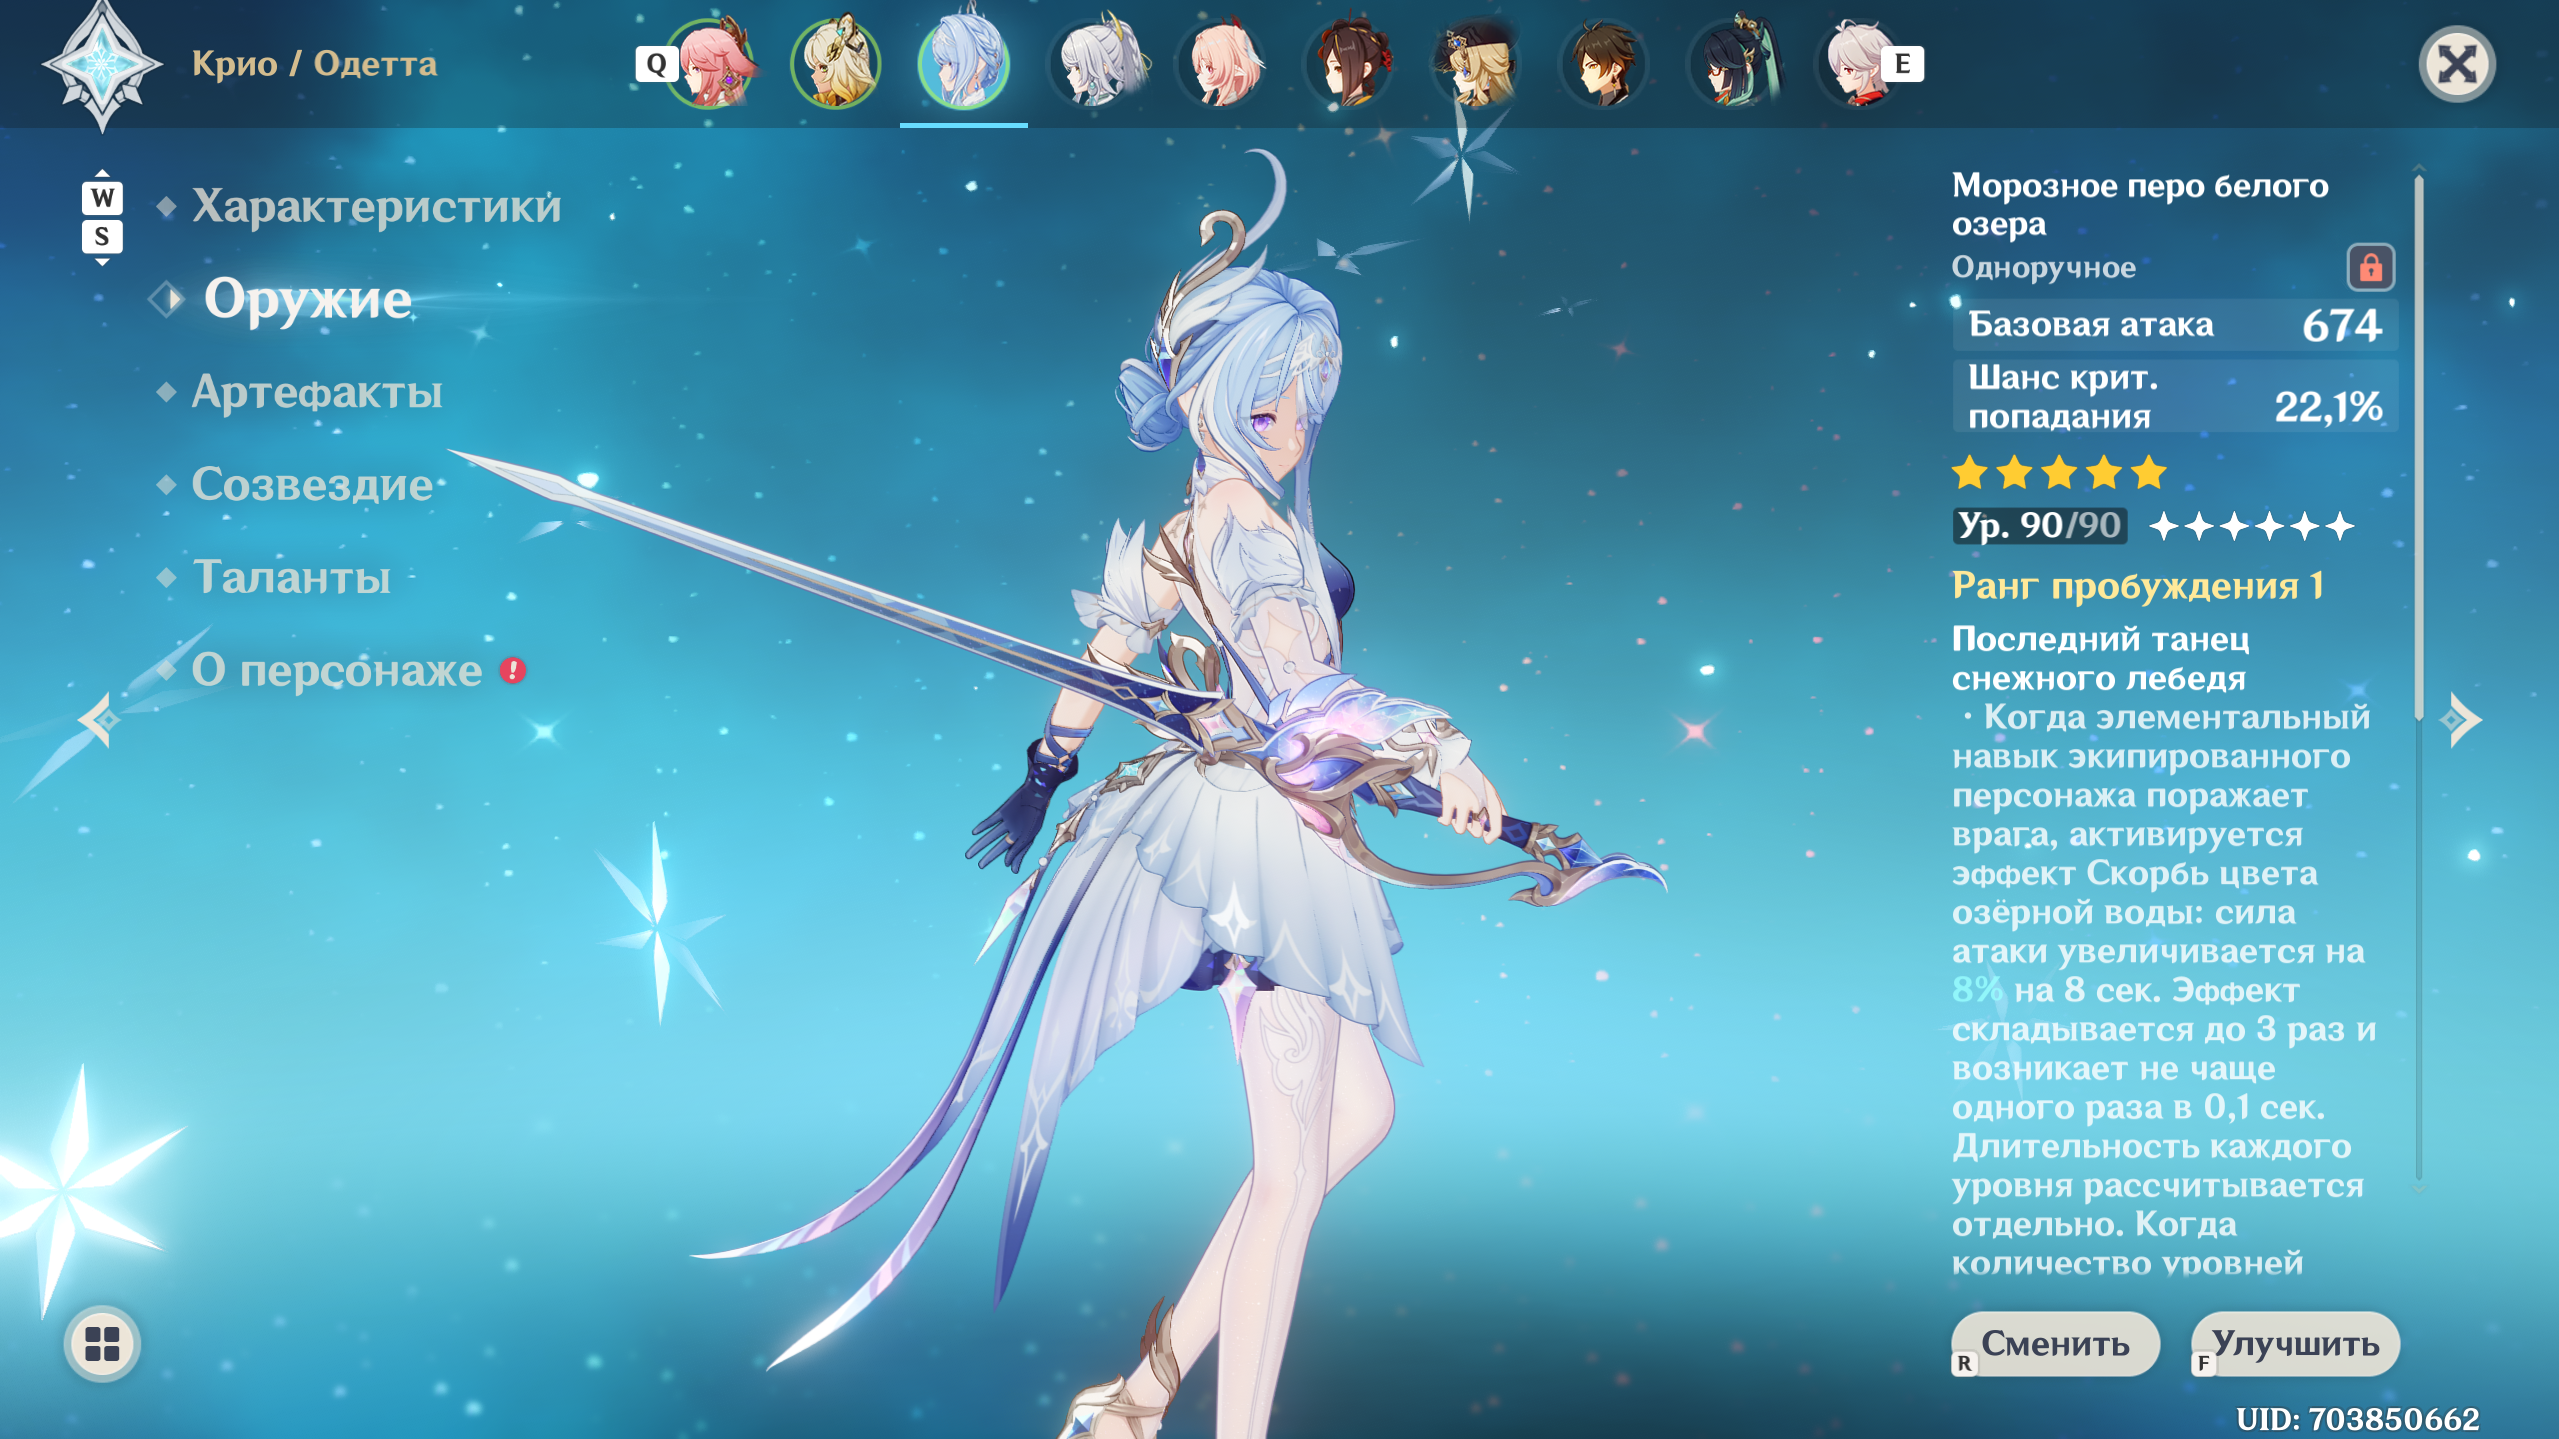Open the Созвездие section
This screenshot has width=2559, height=1439.
312,484
